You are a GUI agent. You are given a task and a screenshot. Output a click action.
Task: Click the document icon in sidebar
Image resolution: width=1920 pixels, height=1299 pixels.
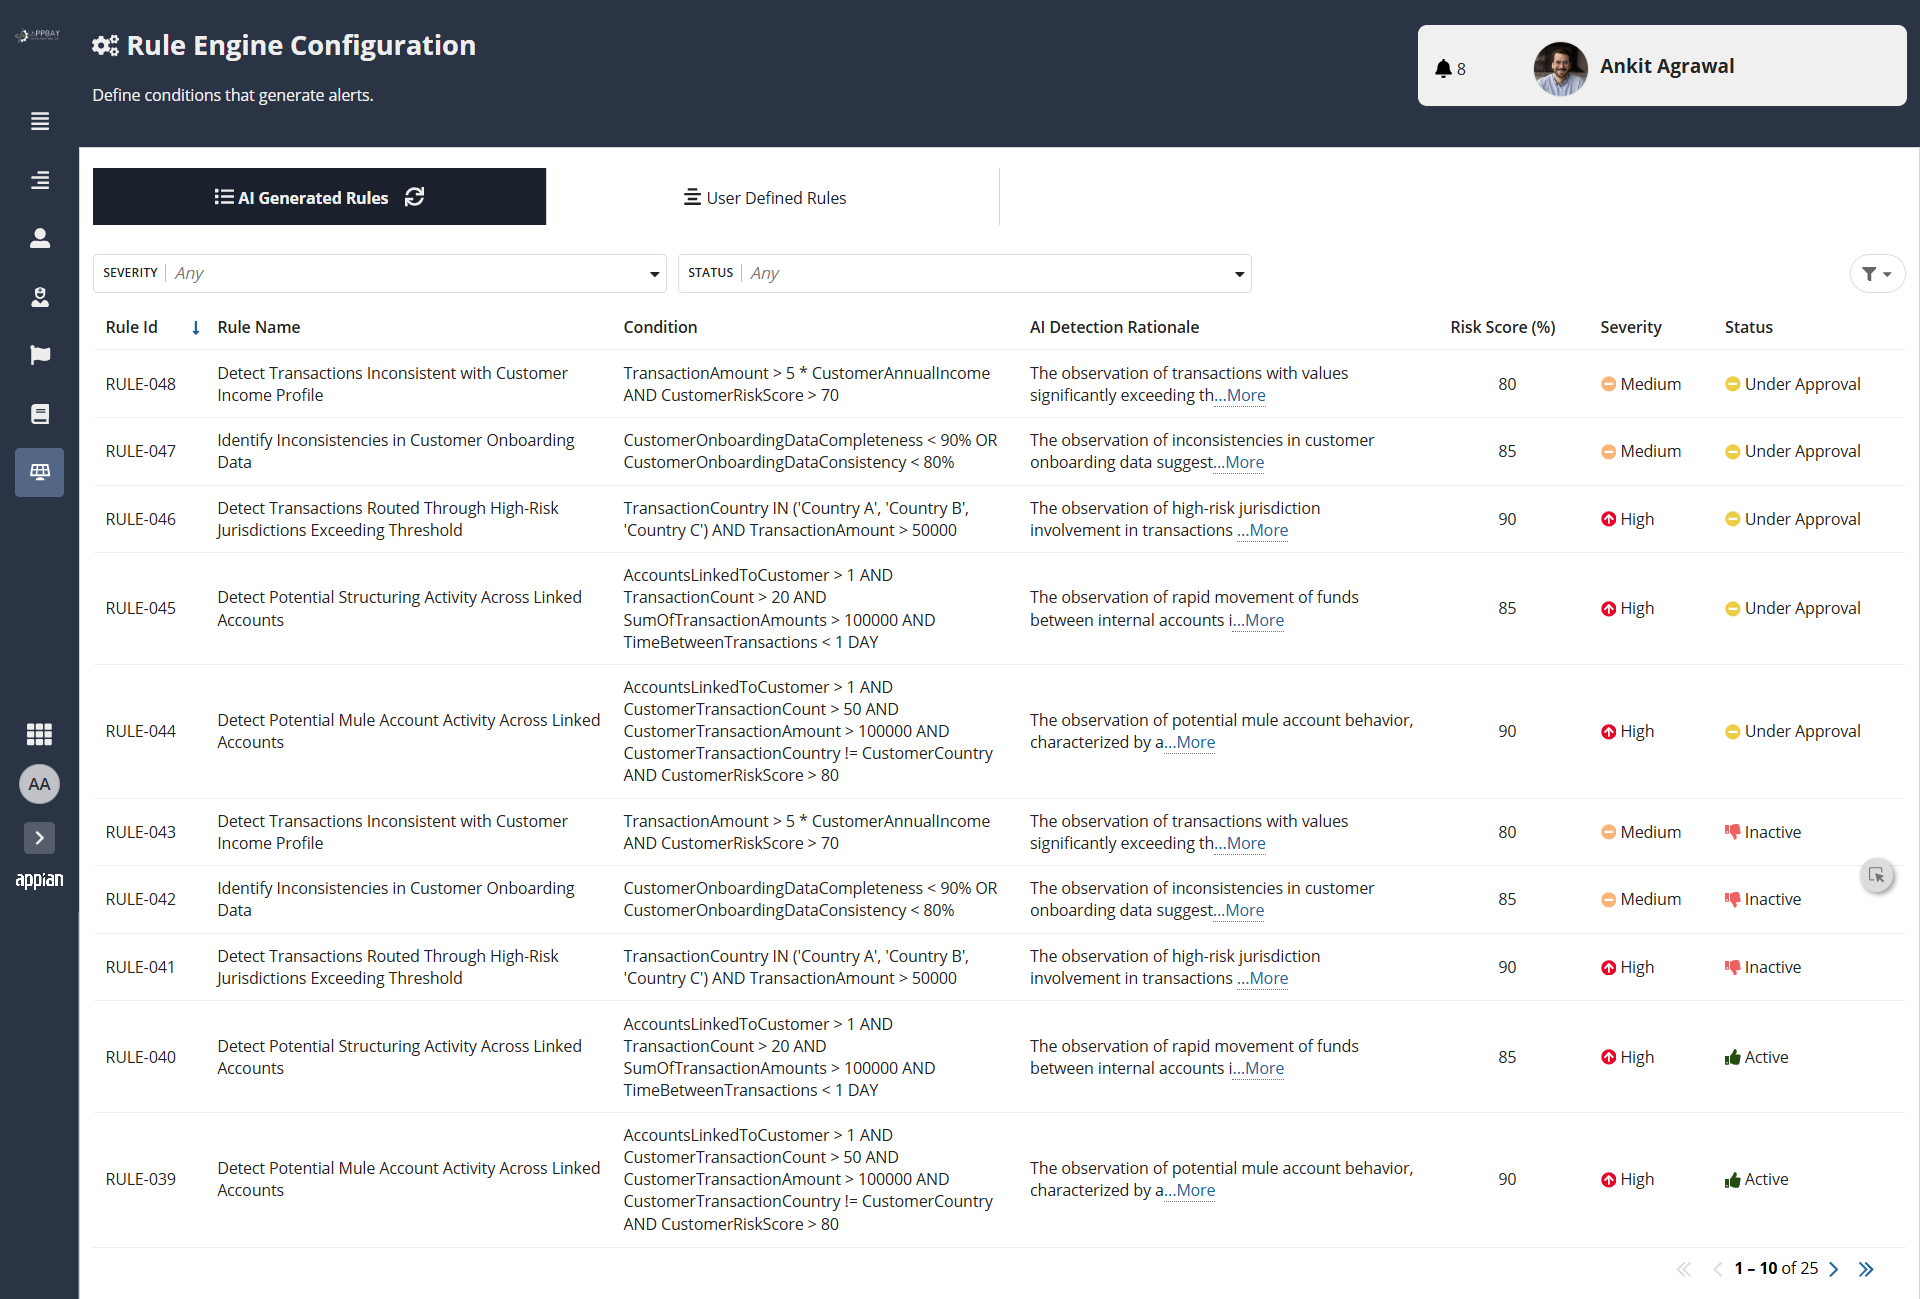click(x=40, y=414)
